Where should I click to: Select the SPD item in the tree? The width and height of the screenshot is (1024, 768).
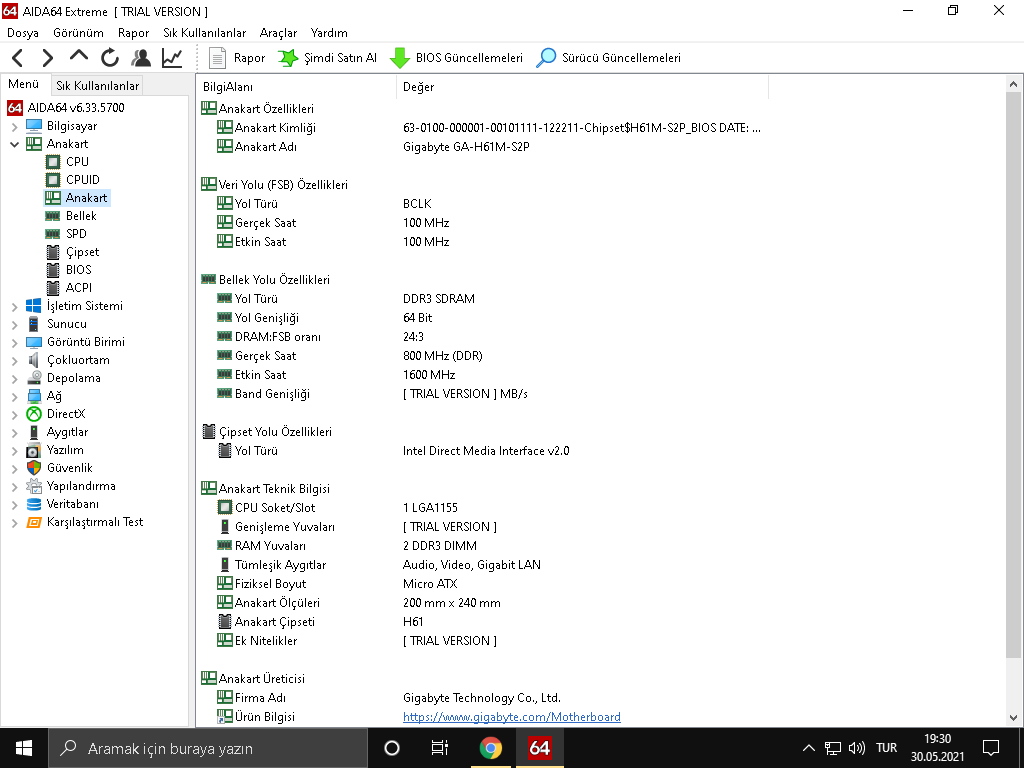coord(76,234)
